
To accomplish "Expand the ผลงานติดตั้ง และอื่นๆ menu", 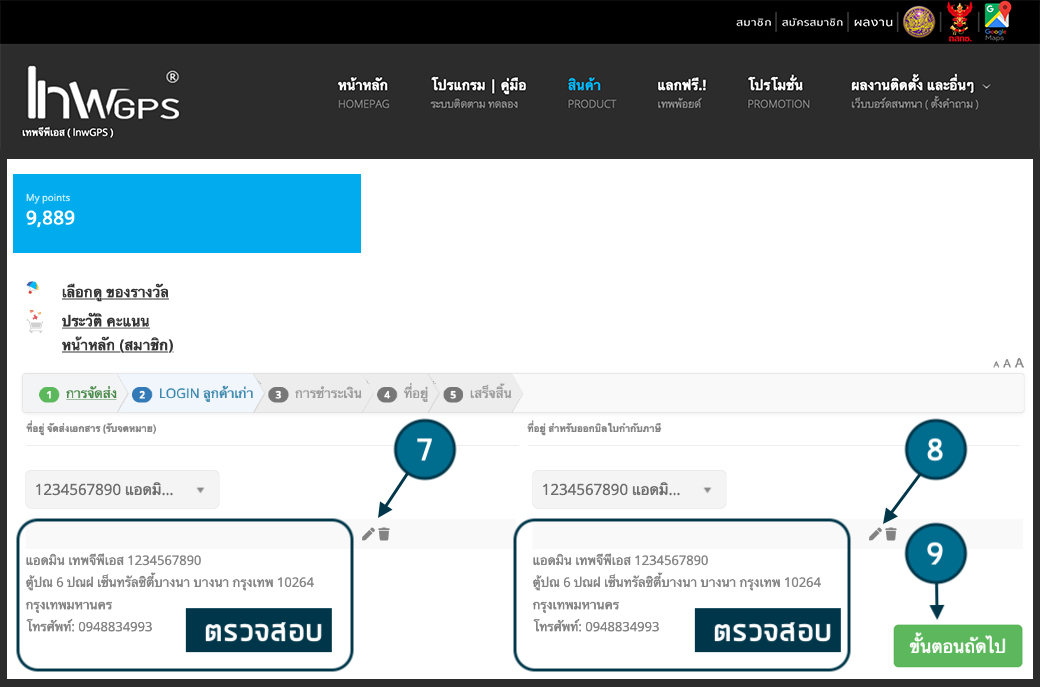I will (x=920, y=93).
